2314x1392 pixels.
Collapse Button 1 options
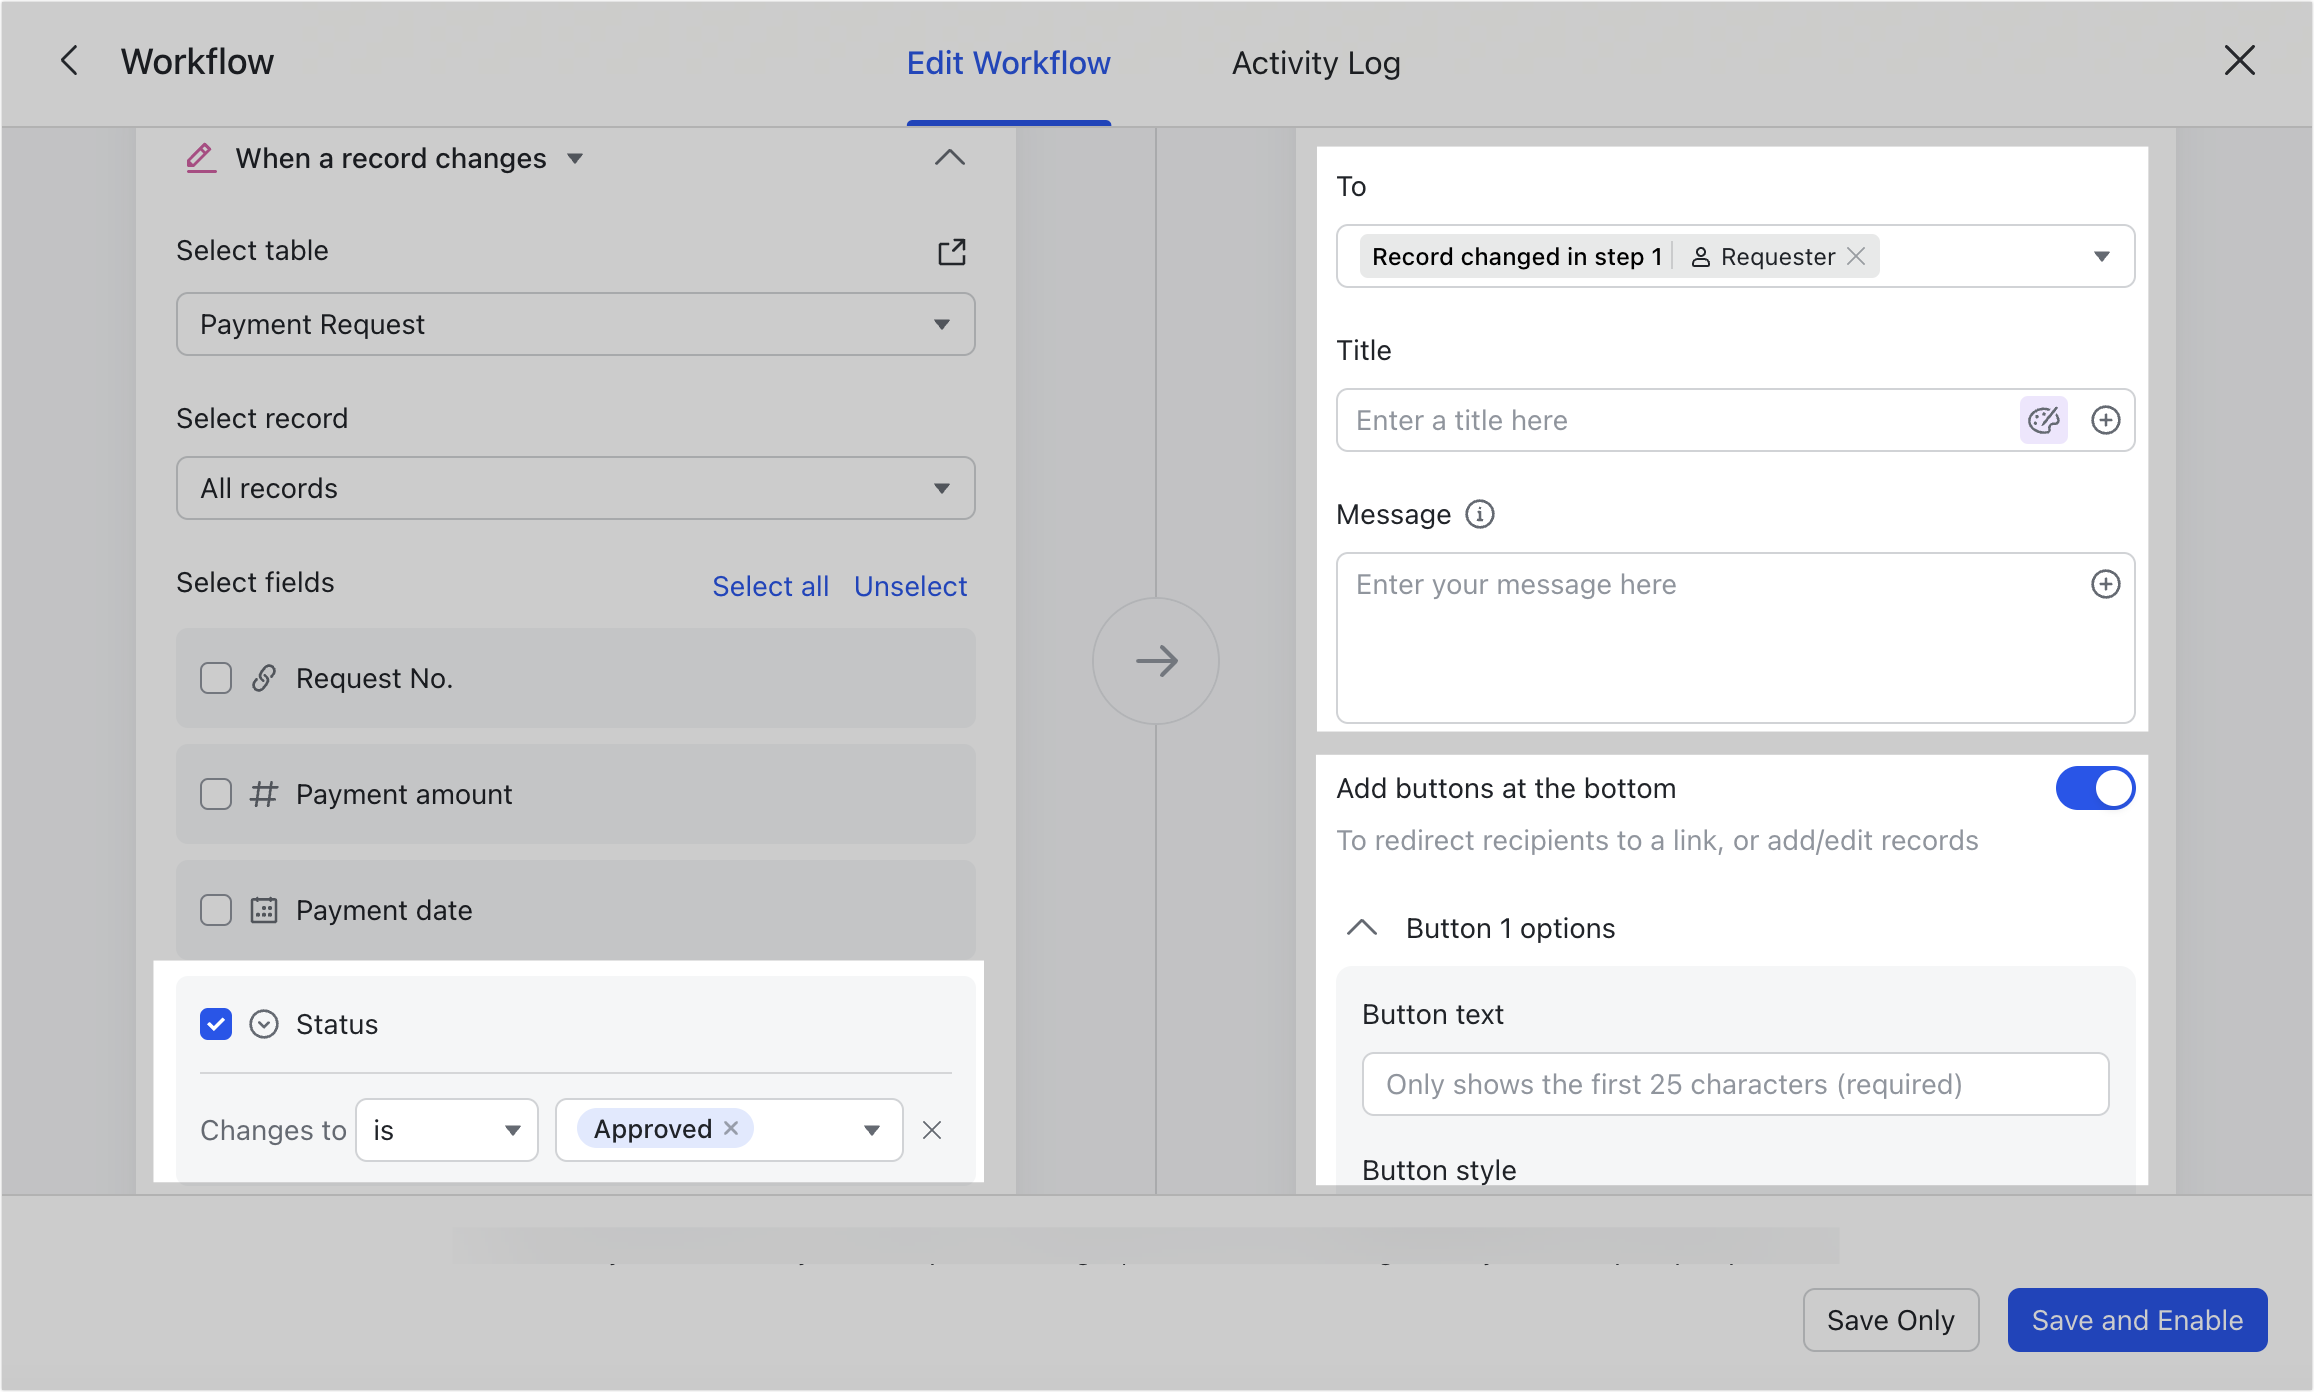click(1362, 928)
